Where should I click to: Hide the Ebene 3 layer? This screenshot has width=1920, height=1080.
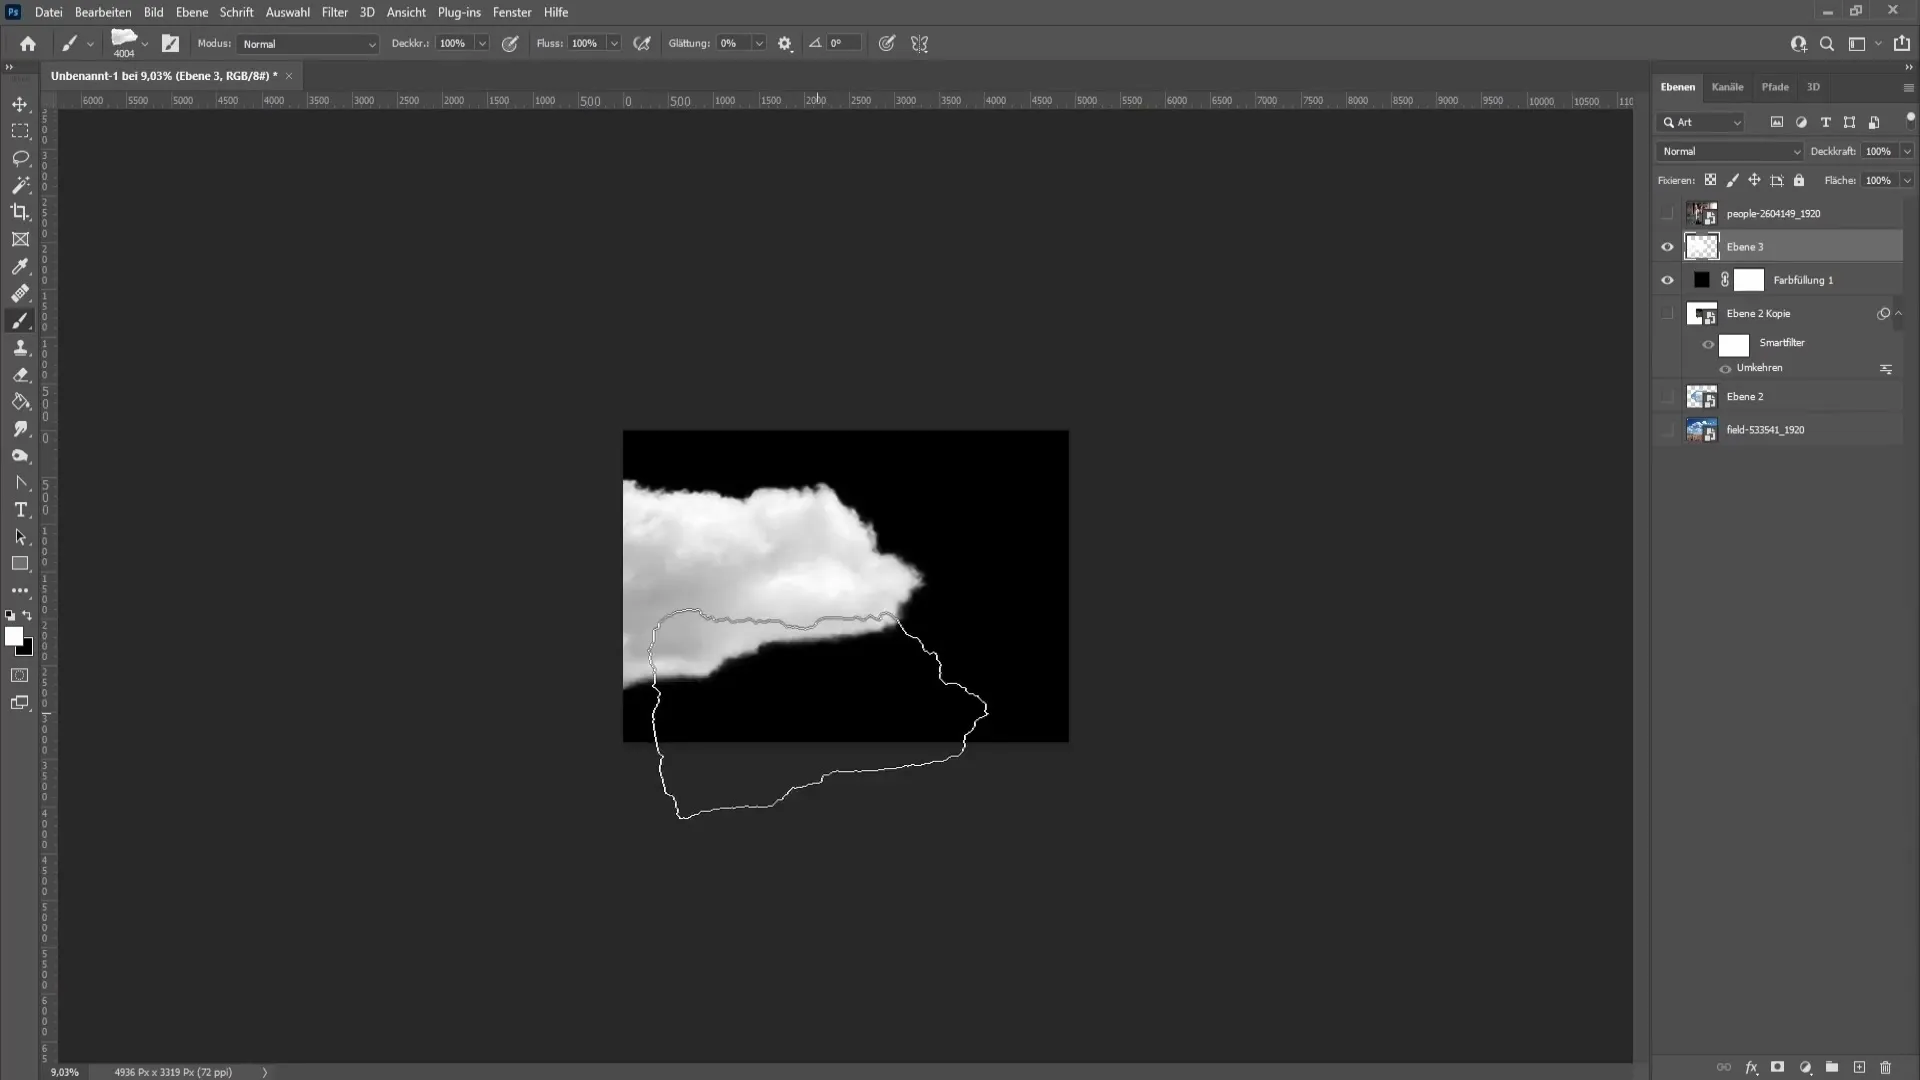point(1667,247)
